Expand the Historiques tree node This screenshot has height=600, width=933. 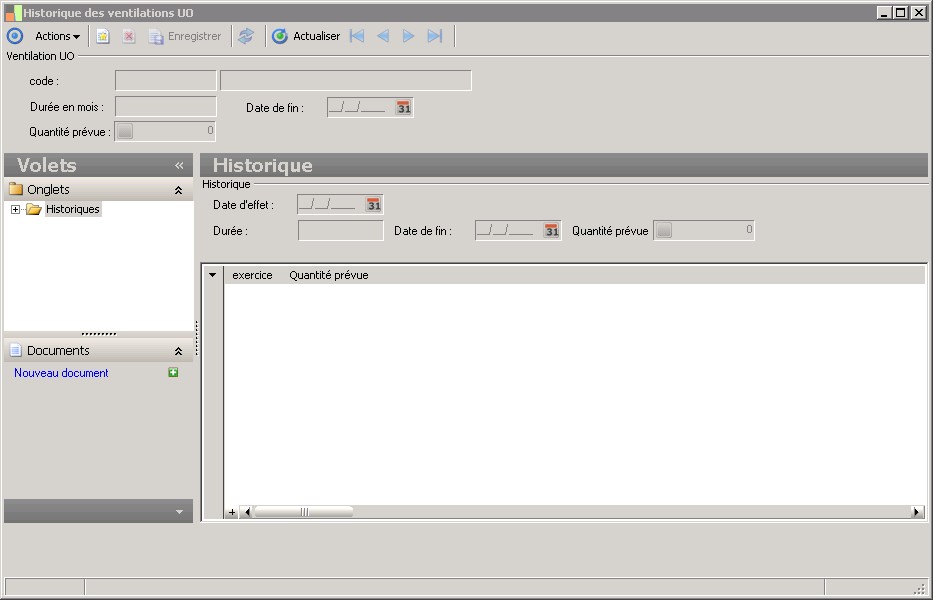point(15,209)
